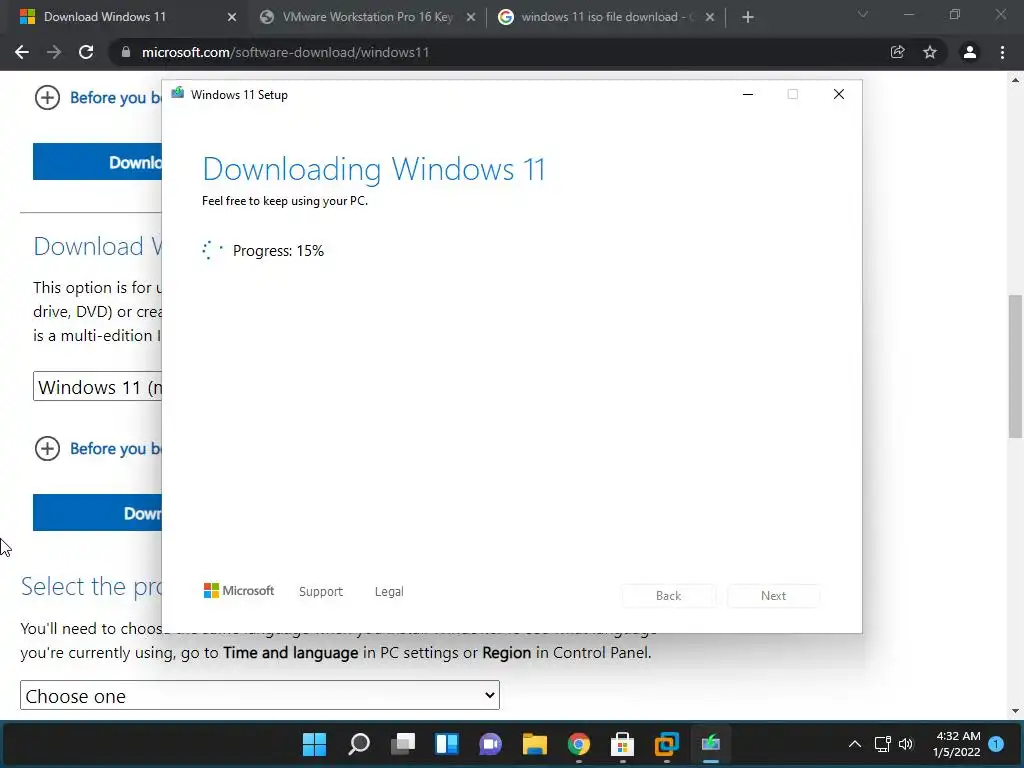Screen dimensions: 1024x768
Task: Open the Windows 11 edition dropdown
Action: 97,387
